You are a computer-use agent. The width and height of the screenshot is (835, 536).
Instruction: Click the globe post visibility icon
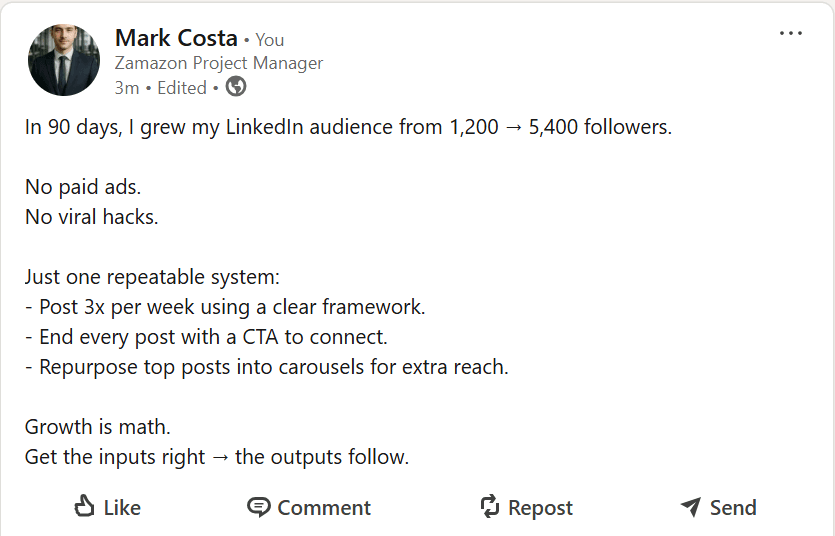[x=236, y=87]
